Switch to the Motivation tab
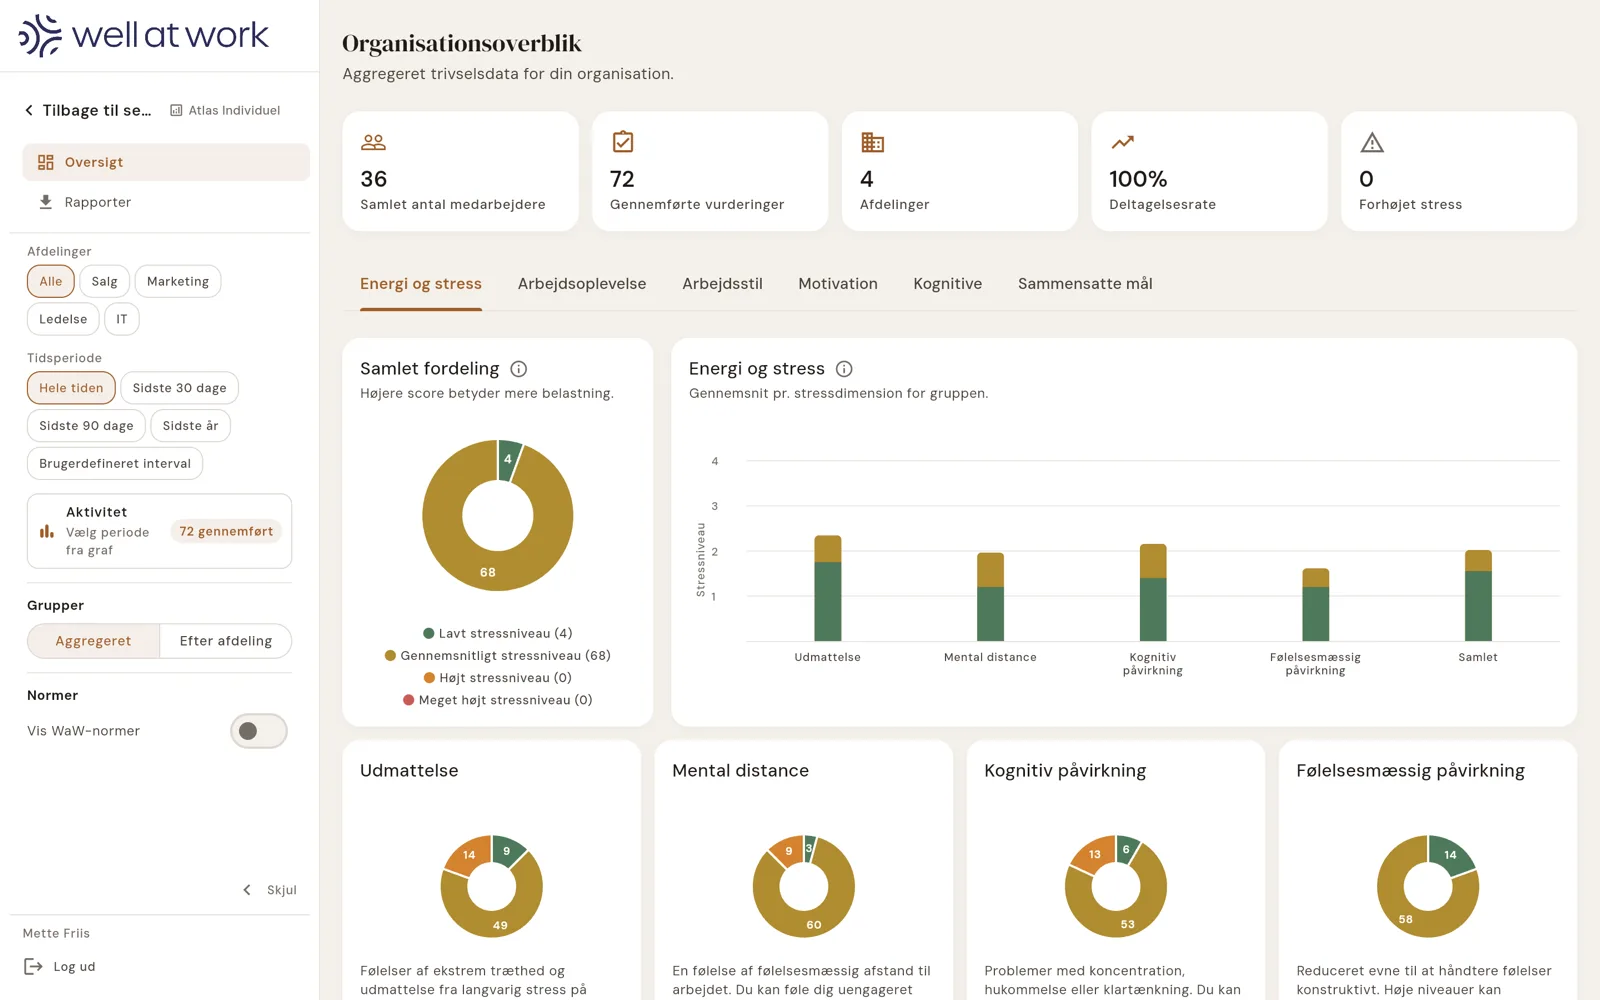 838,284
